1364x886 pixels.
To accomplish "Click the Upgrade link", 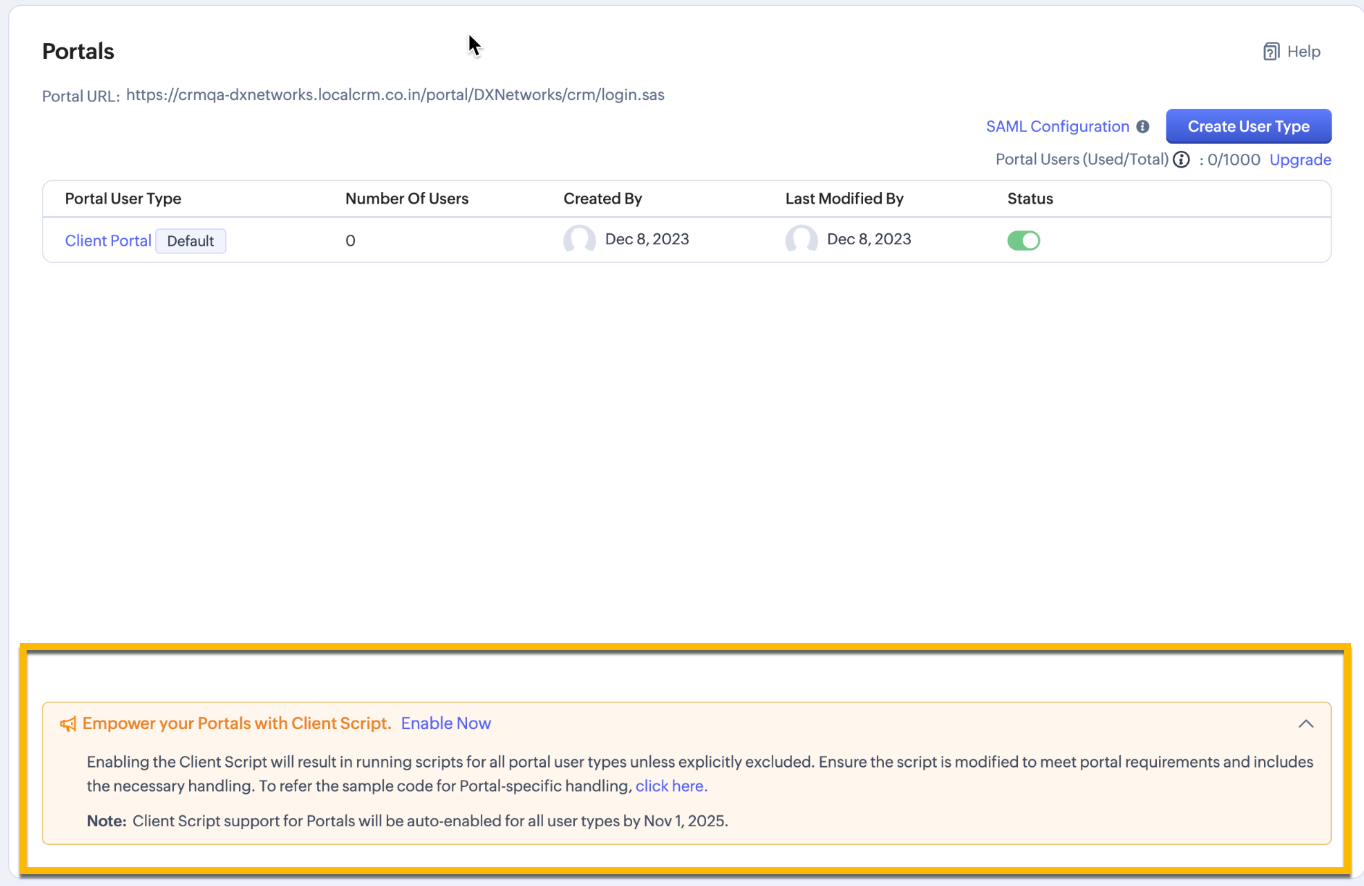I will click(x=1300, y=160).
